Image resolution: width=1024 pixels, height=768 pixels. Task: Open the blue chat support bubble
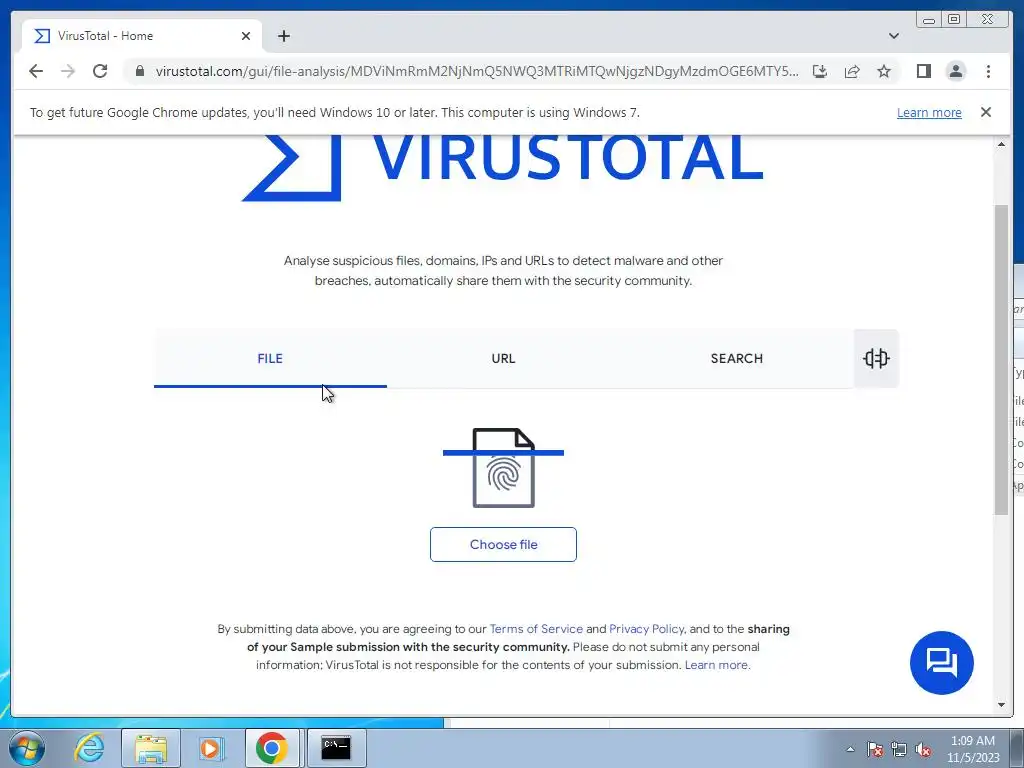point(942,663)
